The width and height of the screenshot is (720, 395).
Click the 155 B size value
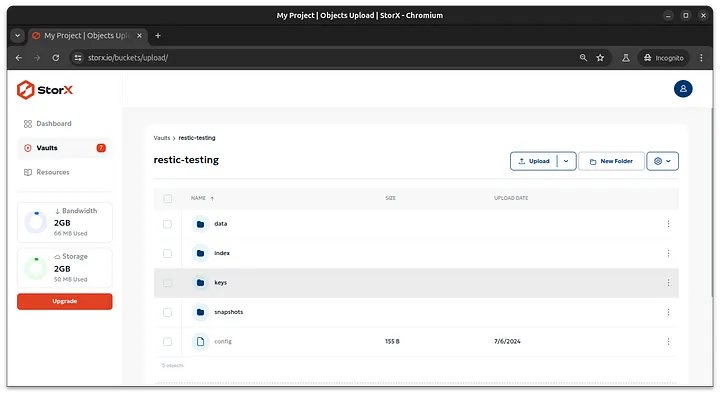coord(392,341)
